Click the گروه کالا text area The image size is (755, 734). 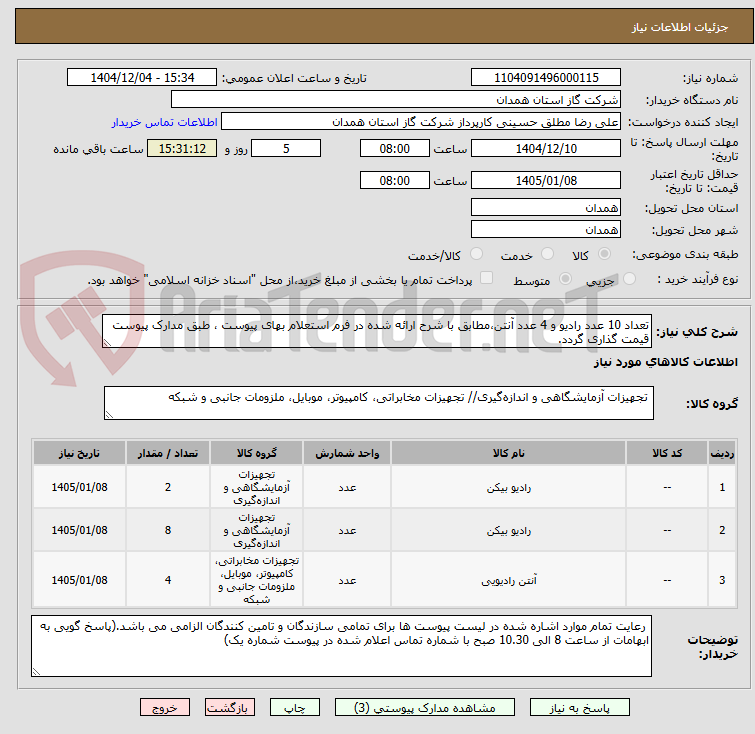coord(379,403)
